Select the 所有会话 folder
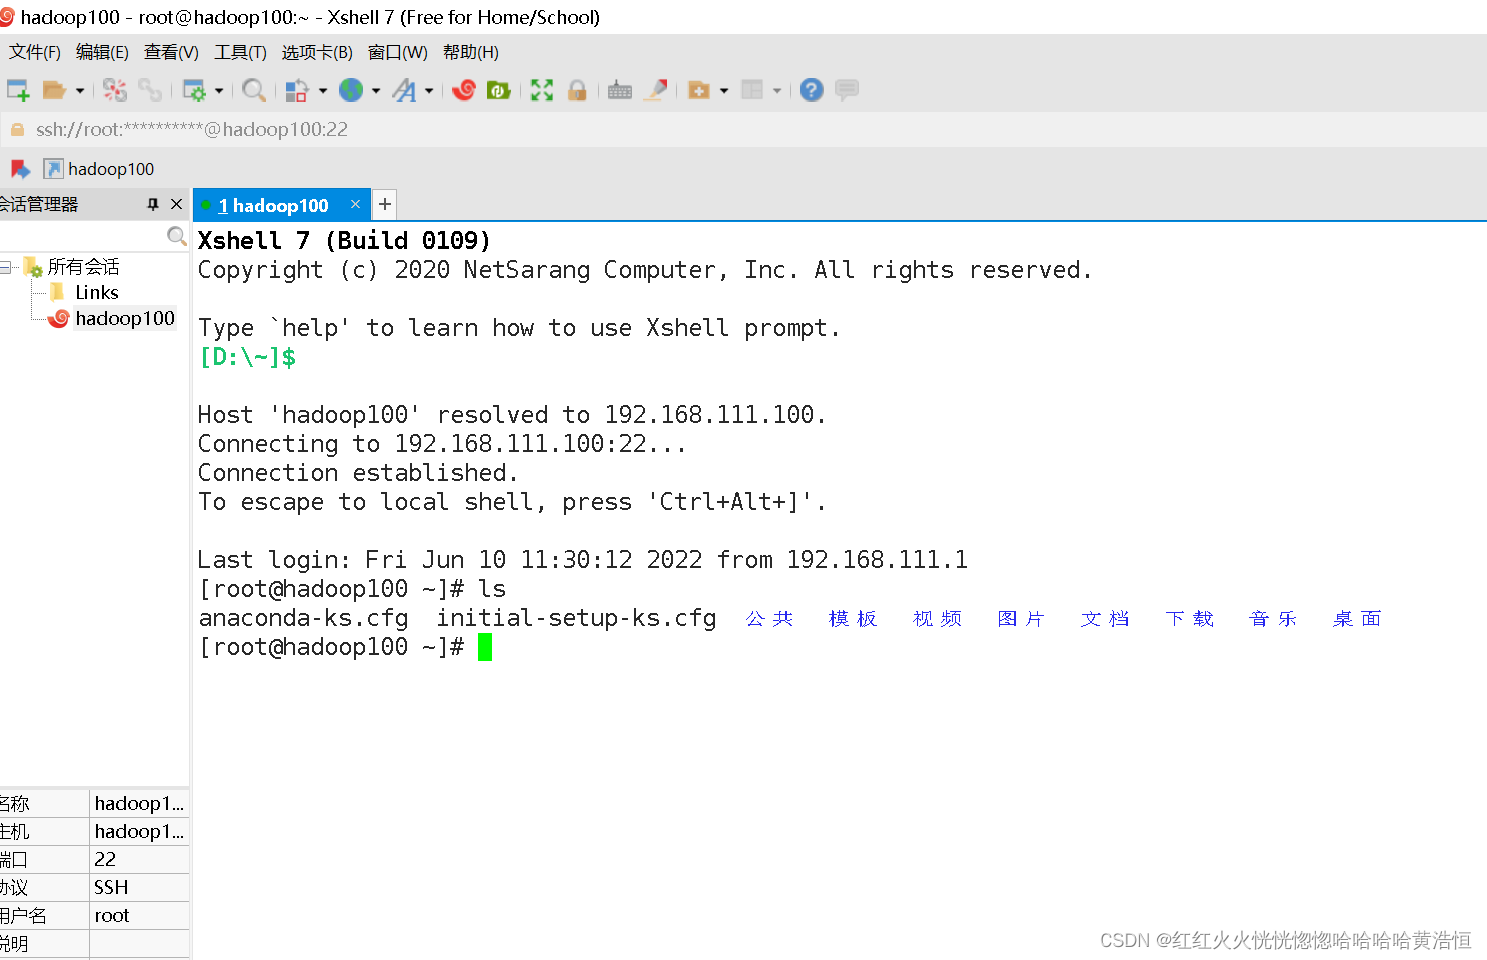The image size is (1487, 960). point(83,267)
